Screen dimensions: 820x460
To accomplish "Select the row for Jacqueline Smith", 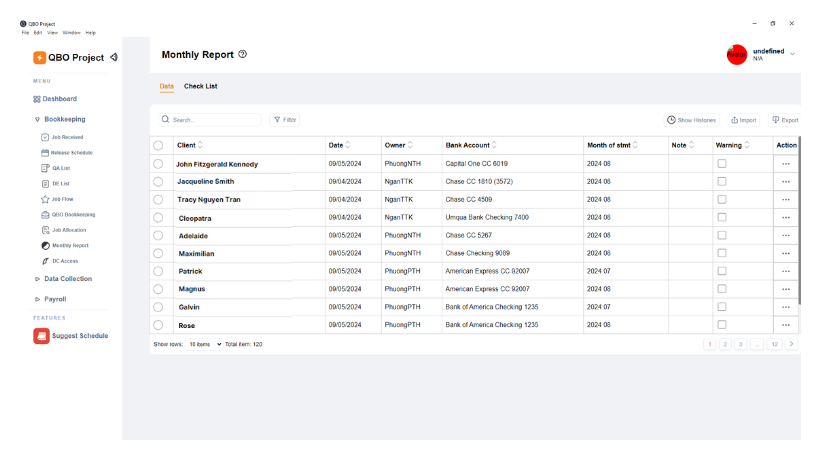I will point(158,181).
